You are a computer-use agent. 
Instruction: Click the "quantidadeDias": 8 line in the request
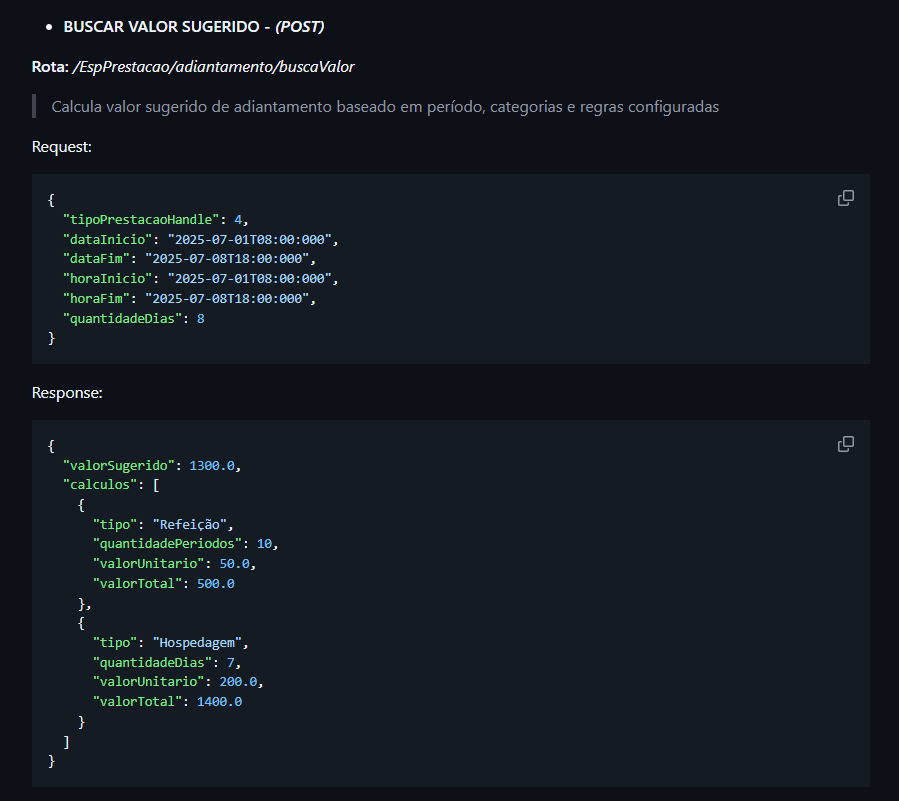pyautogui.click(x=134, y=319)
